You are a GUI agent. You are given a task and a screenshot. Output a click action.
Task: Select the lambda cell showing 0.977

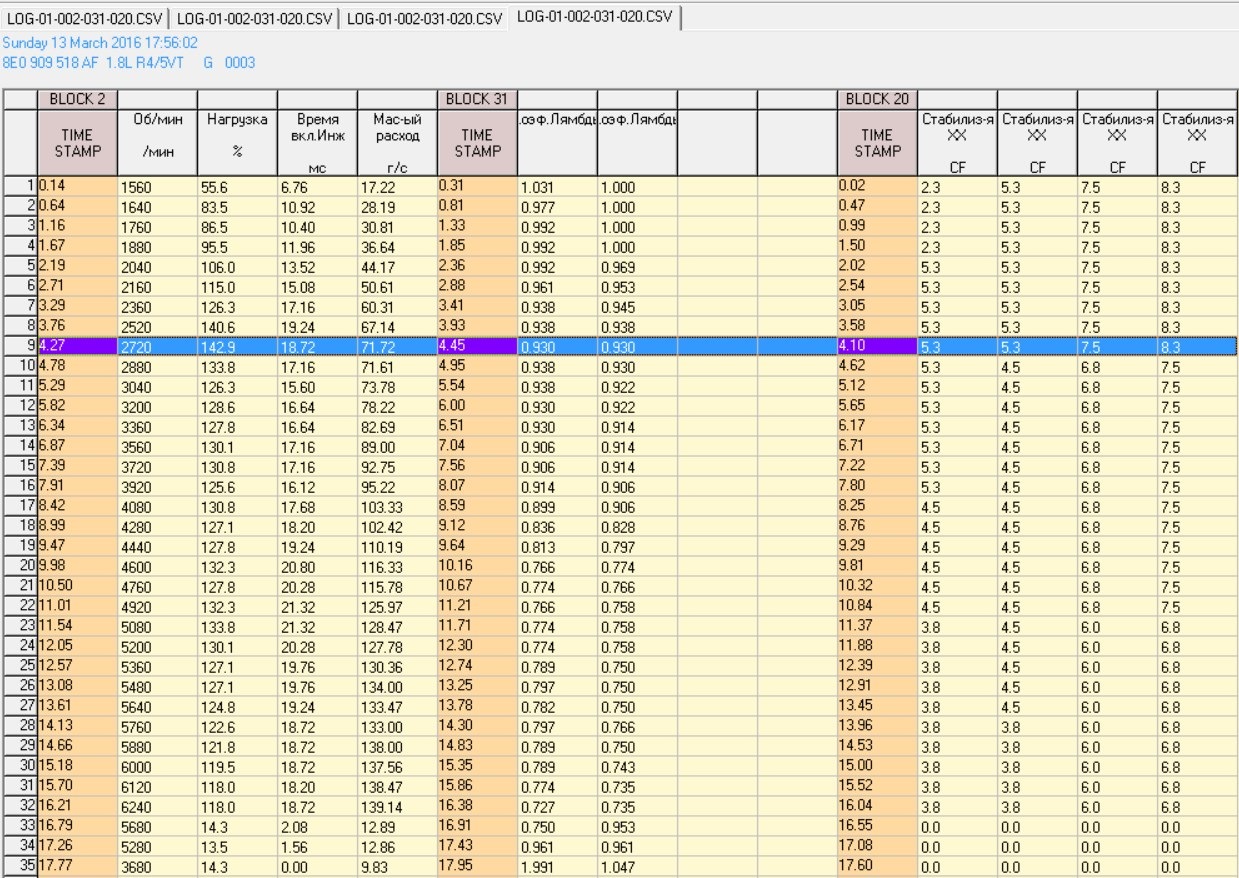tap(557, 207)
